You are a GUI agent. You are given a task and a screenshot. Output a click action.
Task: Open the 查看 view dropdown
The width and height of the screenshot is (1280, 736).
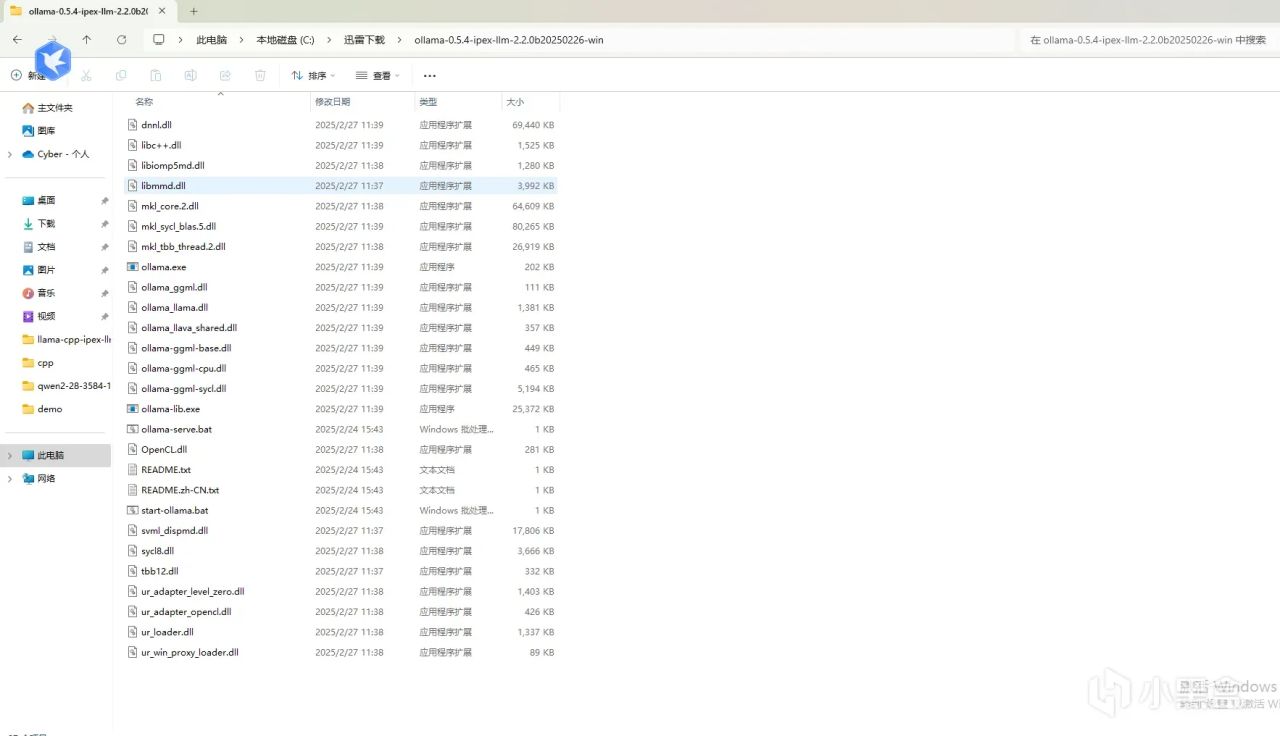[377, 75]
